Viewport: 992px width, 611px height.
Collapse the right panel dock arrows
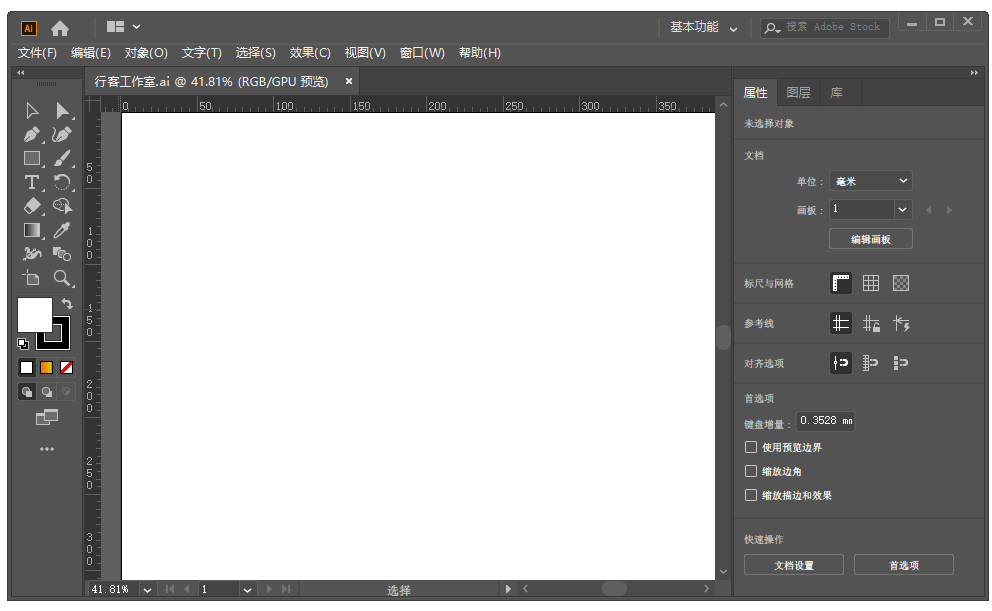(x=974, y=73)
